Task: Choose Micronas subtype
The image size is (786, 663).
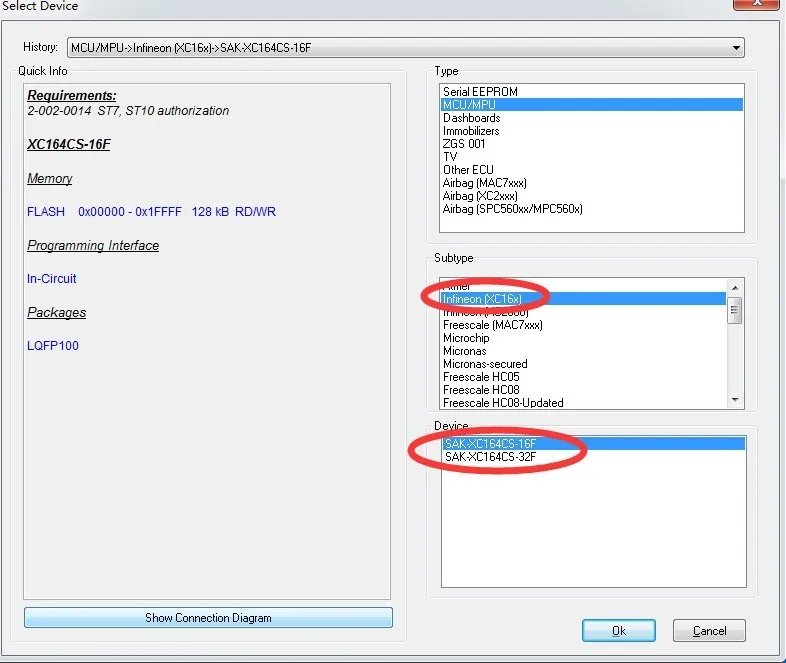Action: (583, 351)
